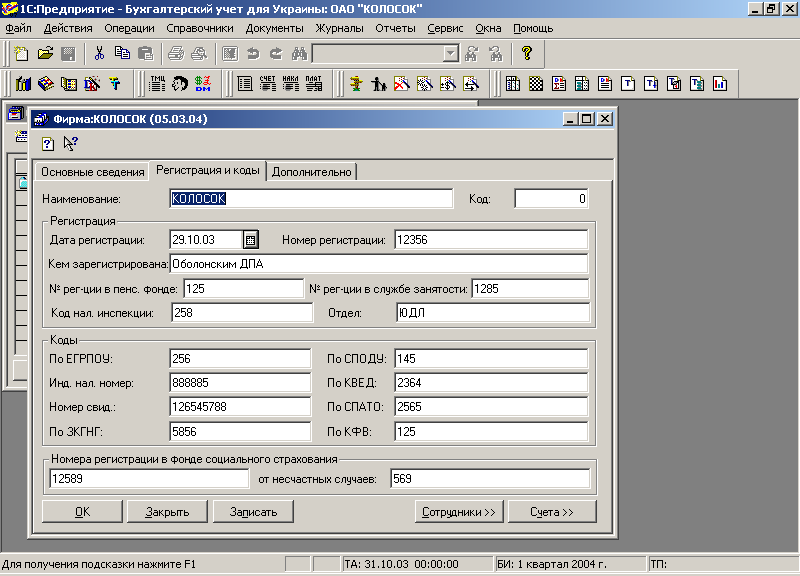Click the Cut scissors icon

click(99, 54)
